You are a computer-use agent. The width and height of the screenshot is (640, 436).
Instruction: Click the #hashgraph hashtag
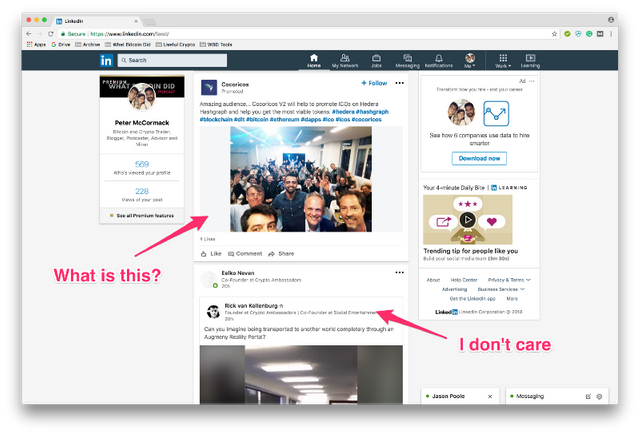pyautogui.click(x=372, y=111)
